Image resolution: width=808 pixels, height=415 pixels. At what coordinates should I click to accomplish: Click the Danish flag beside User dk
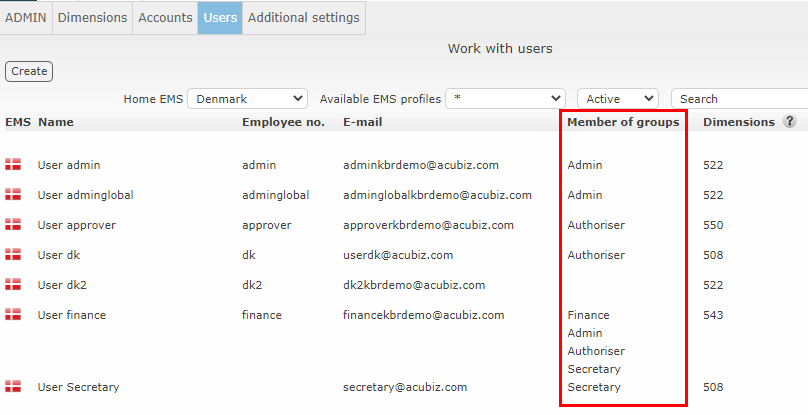click(x=13, y=254)
